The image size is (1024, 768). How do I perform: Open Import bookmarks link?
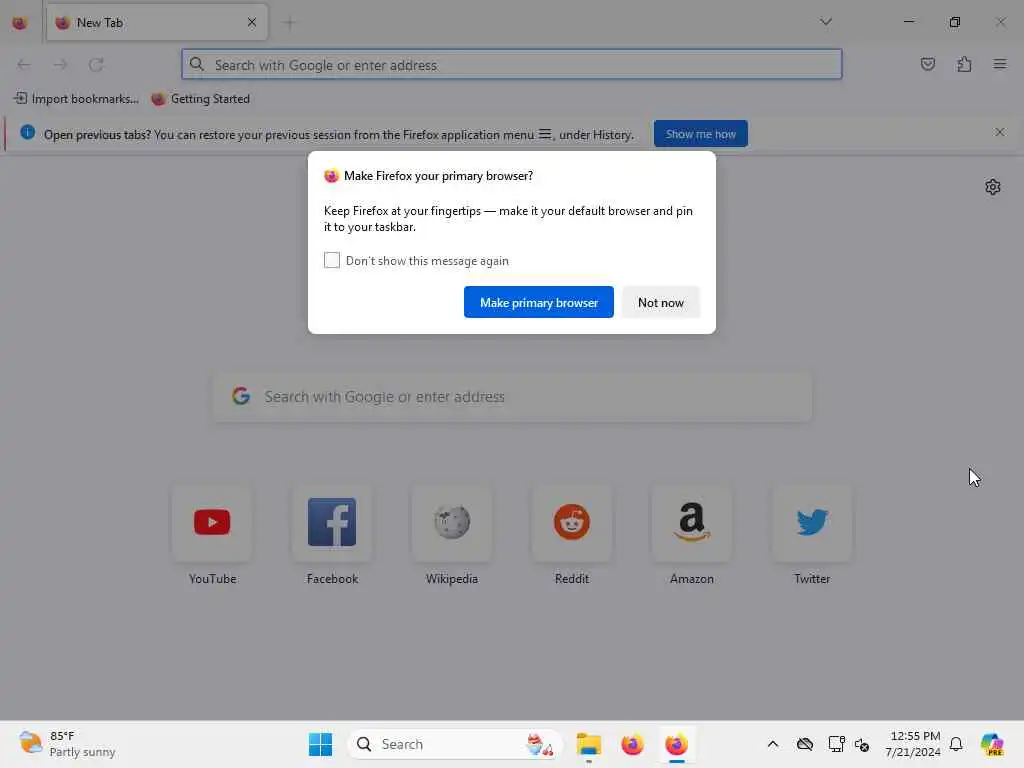coord(76,99)
